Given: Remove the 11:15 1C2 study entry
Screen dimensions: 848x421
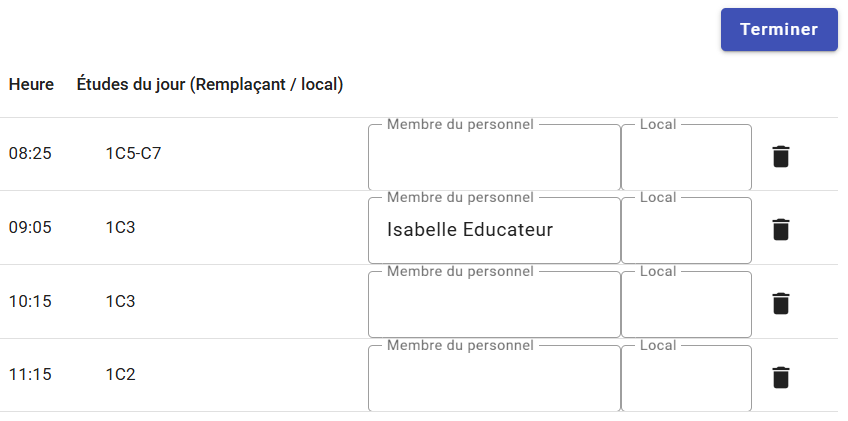Looking at the screenshot, I should pyautogui.click(x=781, y=377).
